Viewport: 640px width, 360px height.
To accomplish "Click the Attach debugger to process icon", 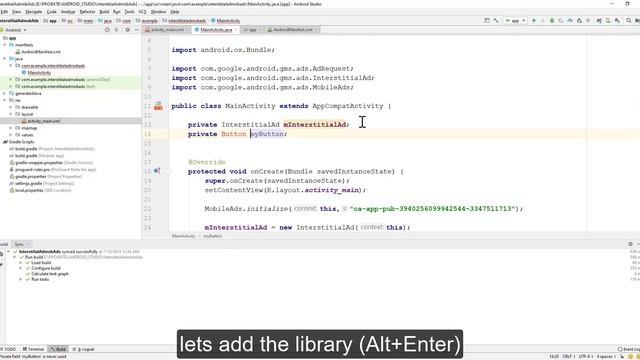I will [x=579, y=20].
